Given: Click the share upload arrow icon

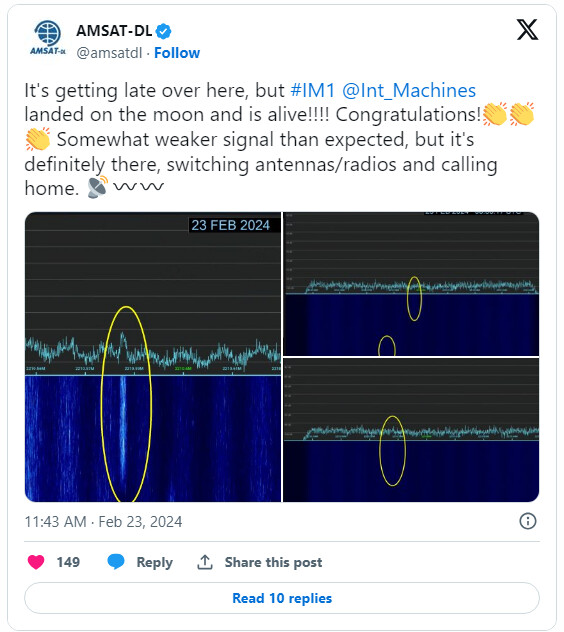Looking at the screenshot, I should pos(205,562).
